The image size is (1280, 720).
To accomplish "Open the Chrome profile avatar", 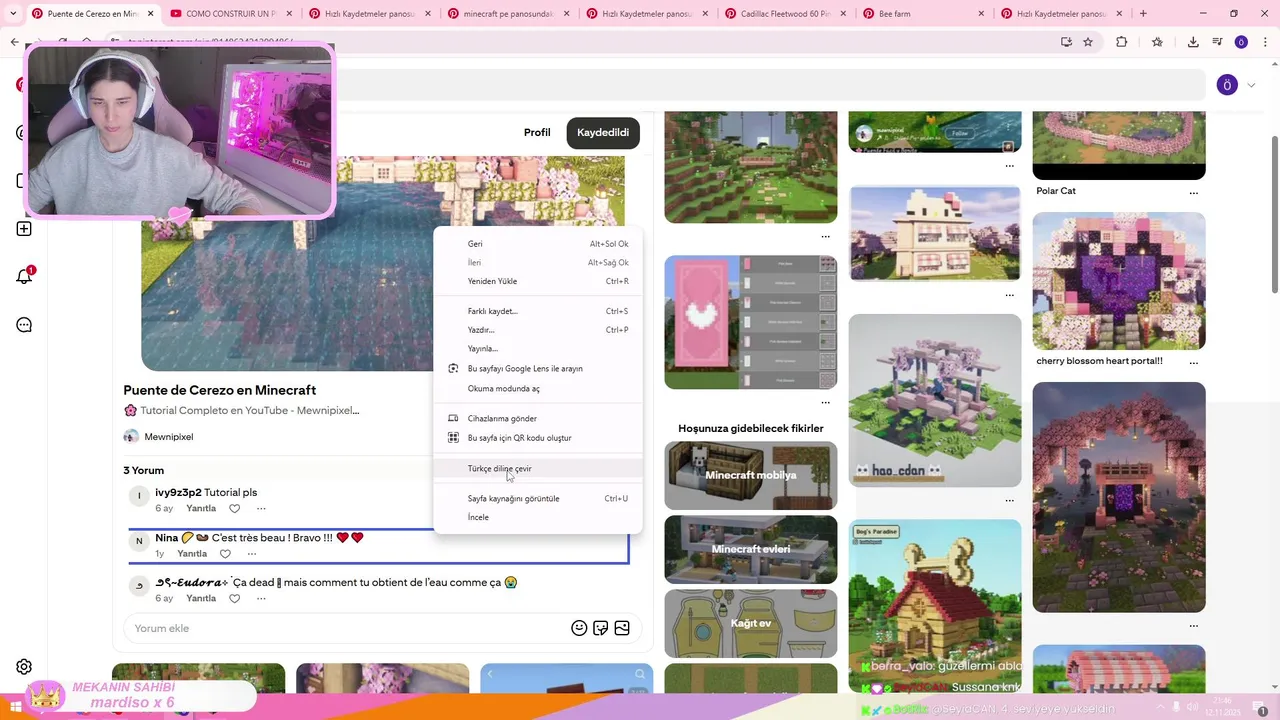I will click(1241, 42).
